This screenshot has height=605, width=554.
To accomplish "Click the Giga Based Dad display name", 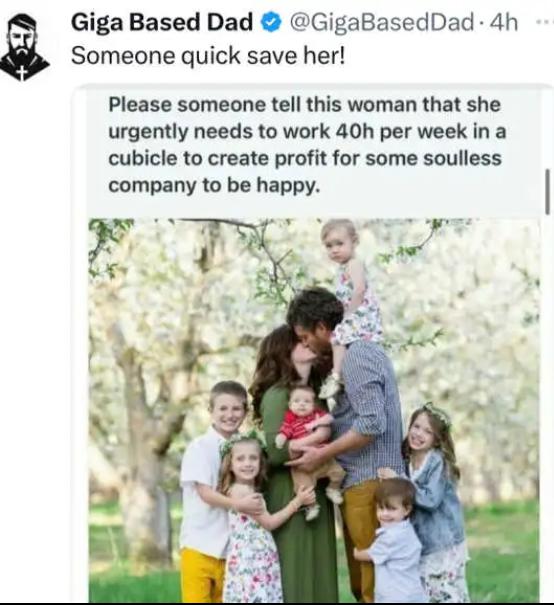I will [162, 22].
